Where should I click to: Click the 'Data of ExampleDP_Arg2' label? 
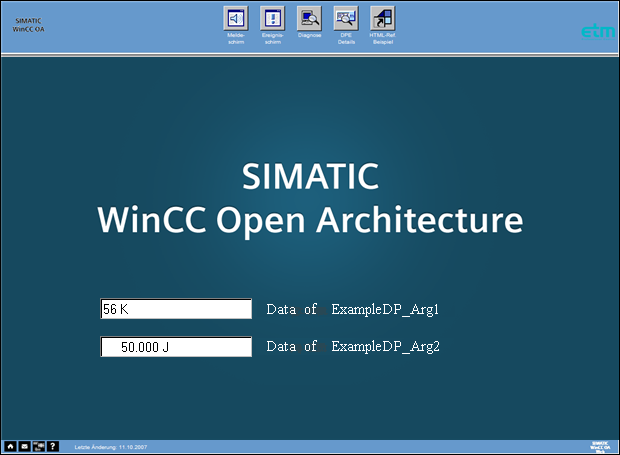point(353,346)
